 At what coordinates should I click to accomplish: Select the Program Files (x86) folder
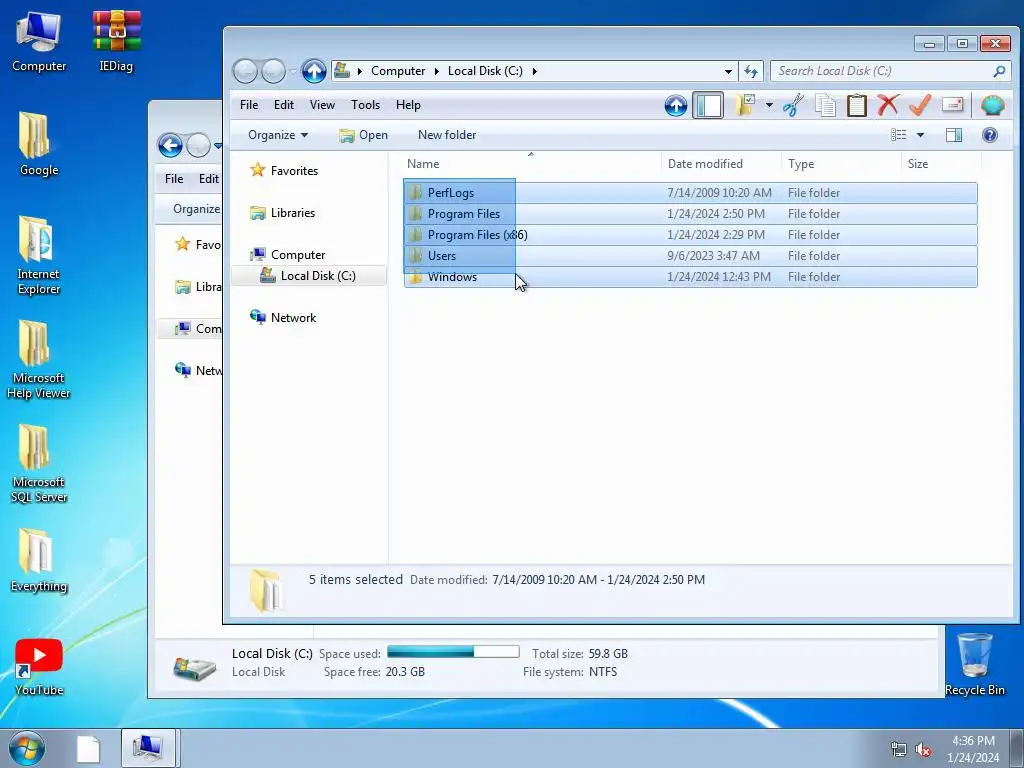690,234
